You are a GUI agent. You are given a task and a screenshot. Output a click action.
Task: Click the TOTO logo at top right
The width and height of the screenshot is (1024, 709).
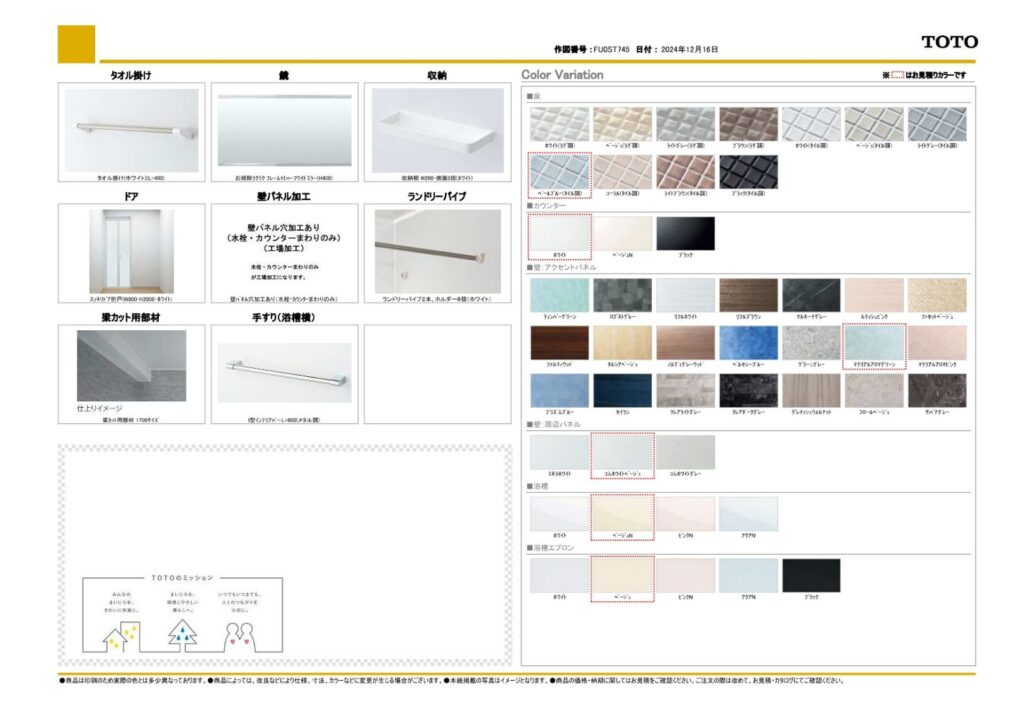point(949,42)
